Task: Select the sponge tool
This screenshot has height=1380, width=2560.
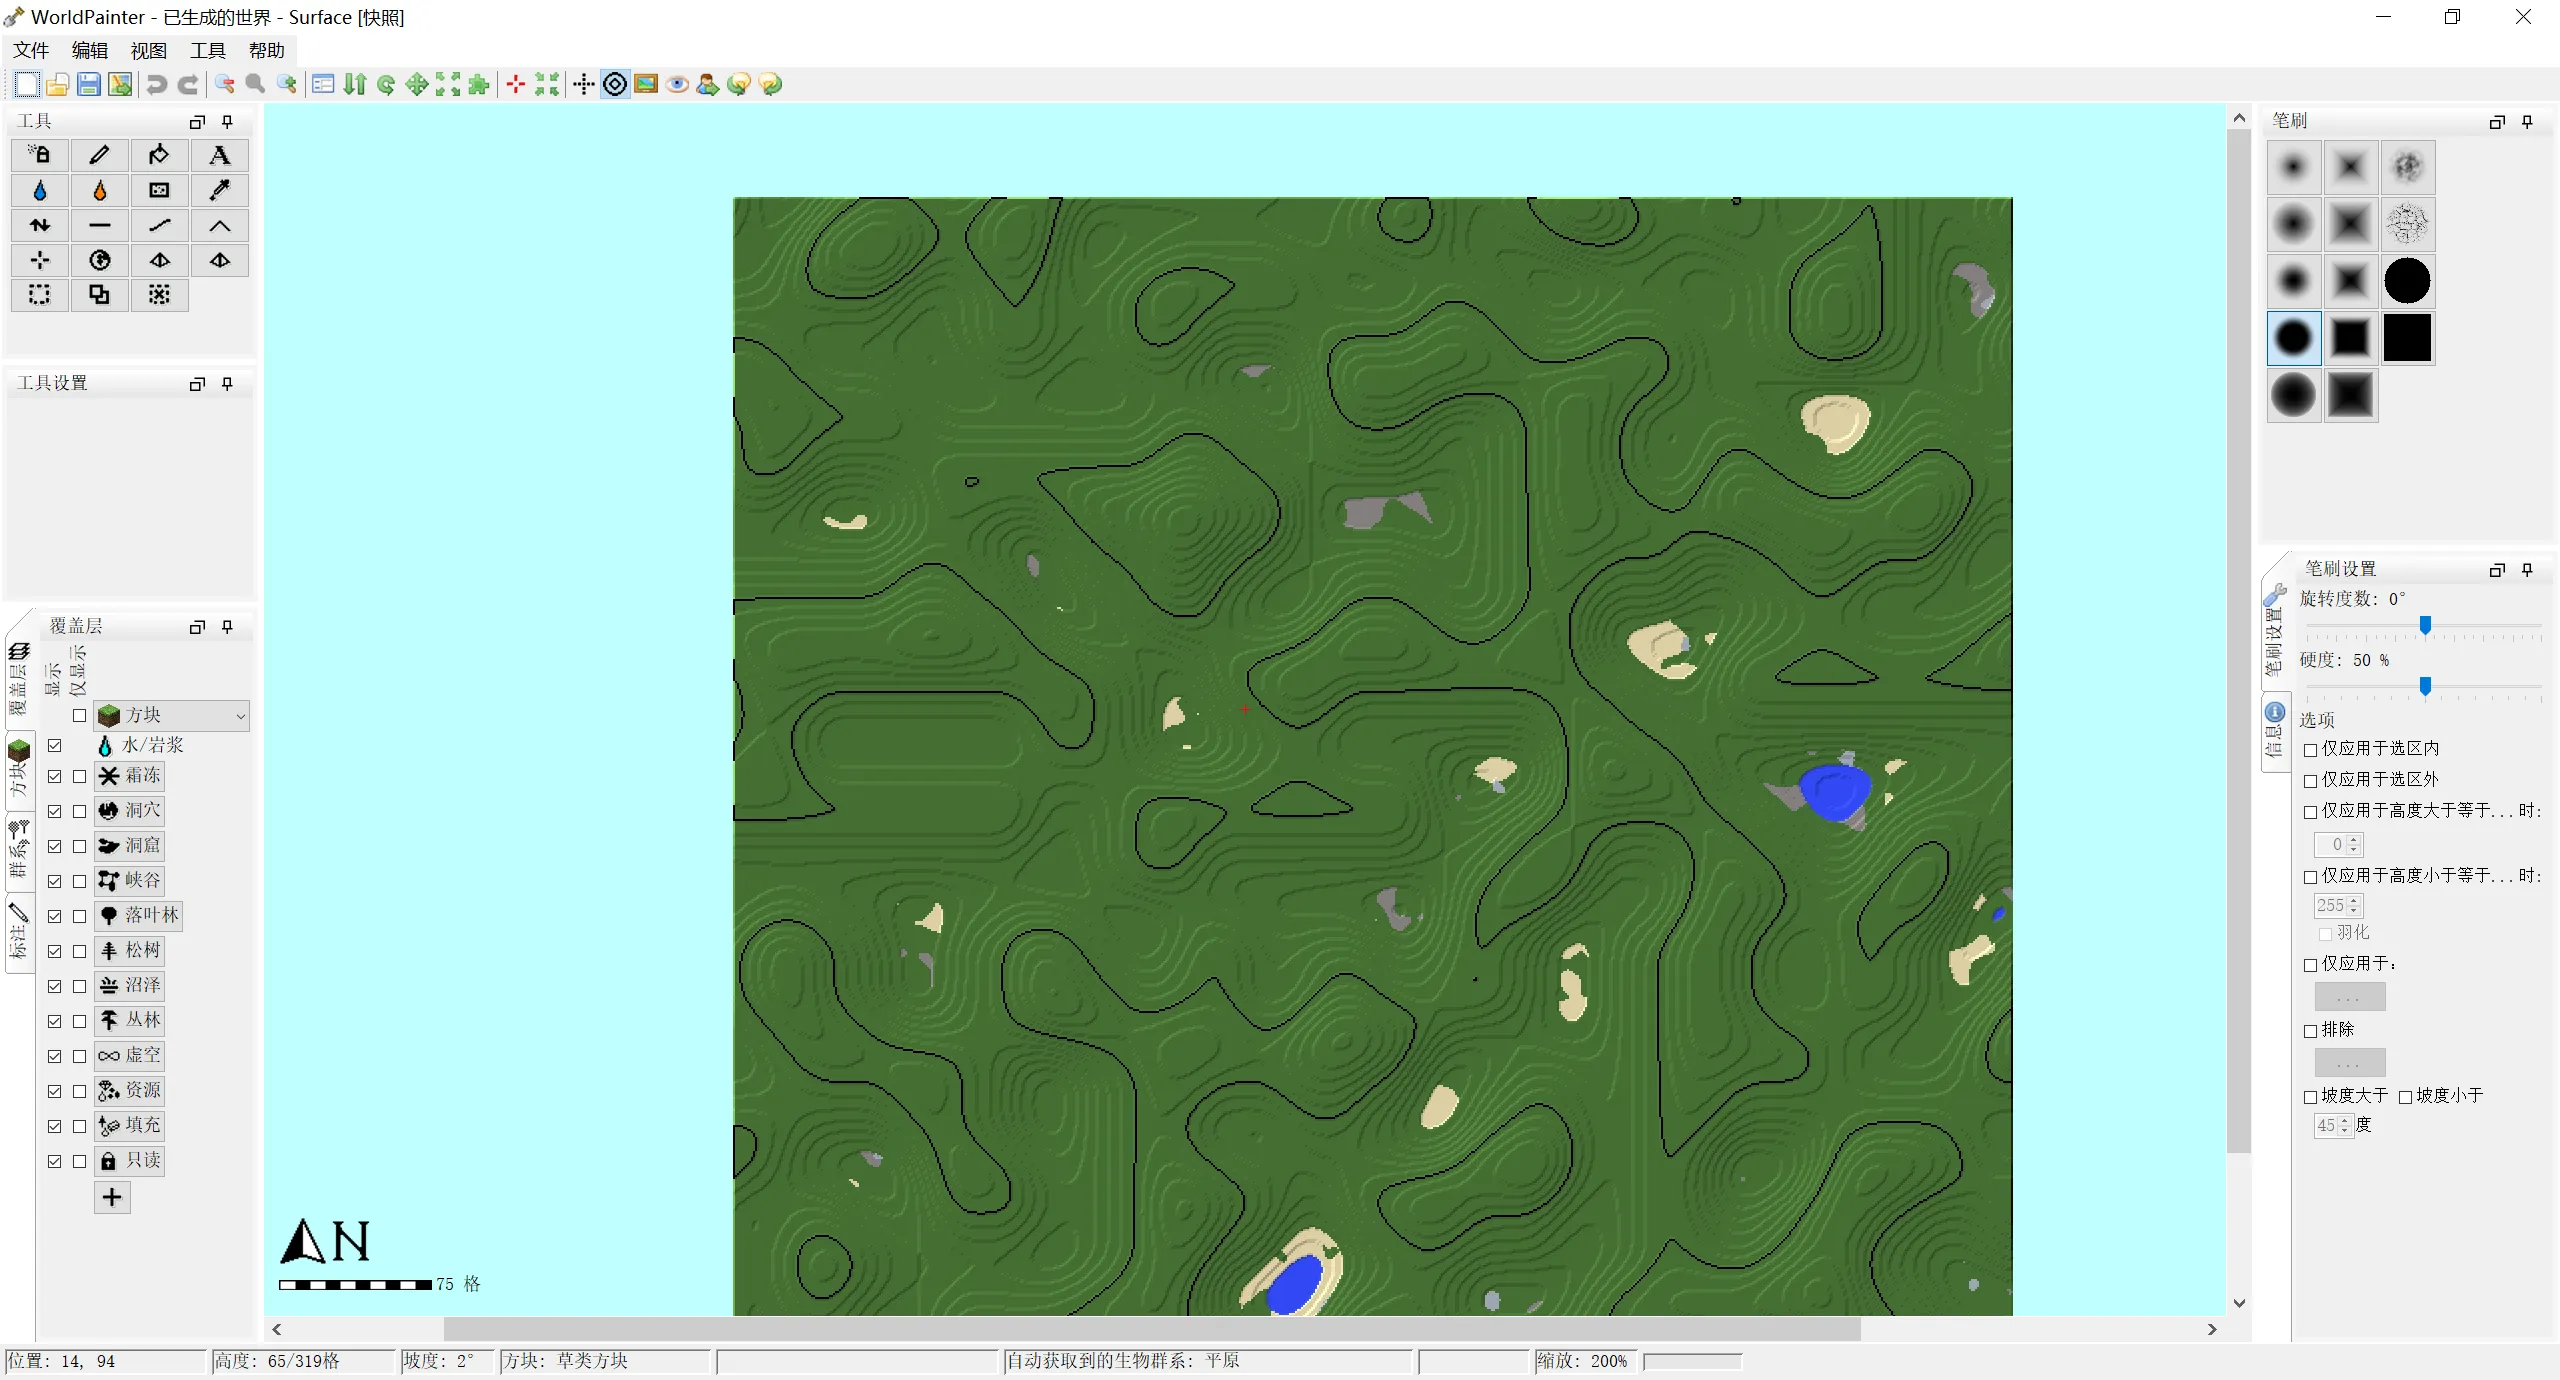Action: 159,190
